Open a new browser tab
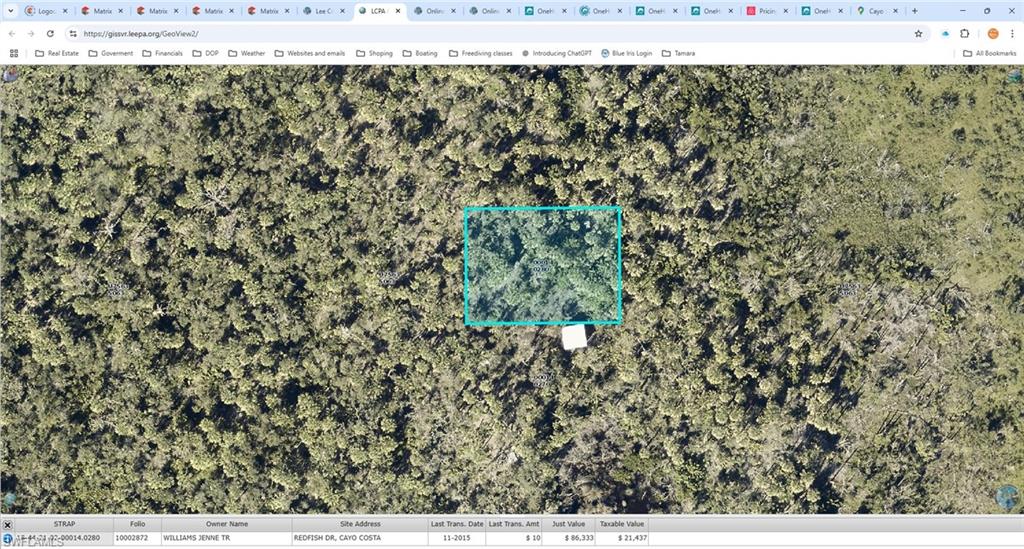This screenshot has width=1024, height=549. (x=915, y=11)
